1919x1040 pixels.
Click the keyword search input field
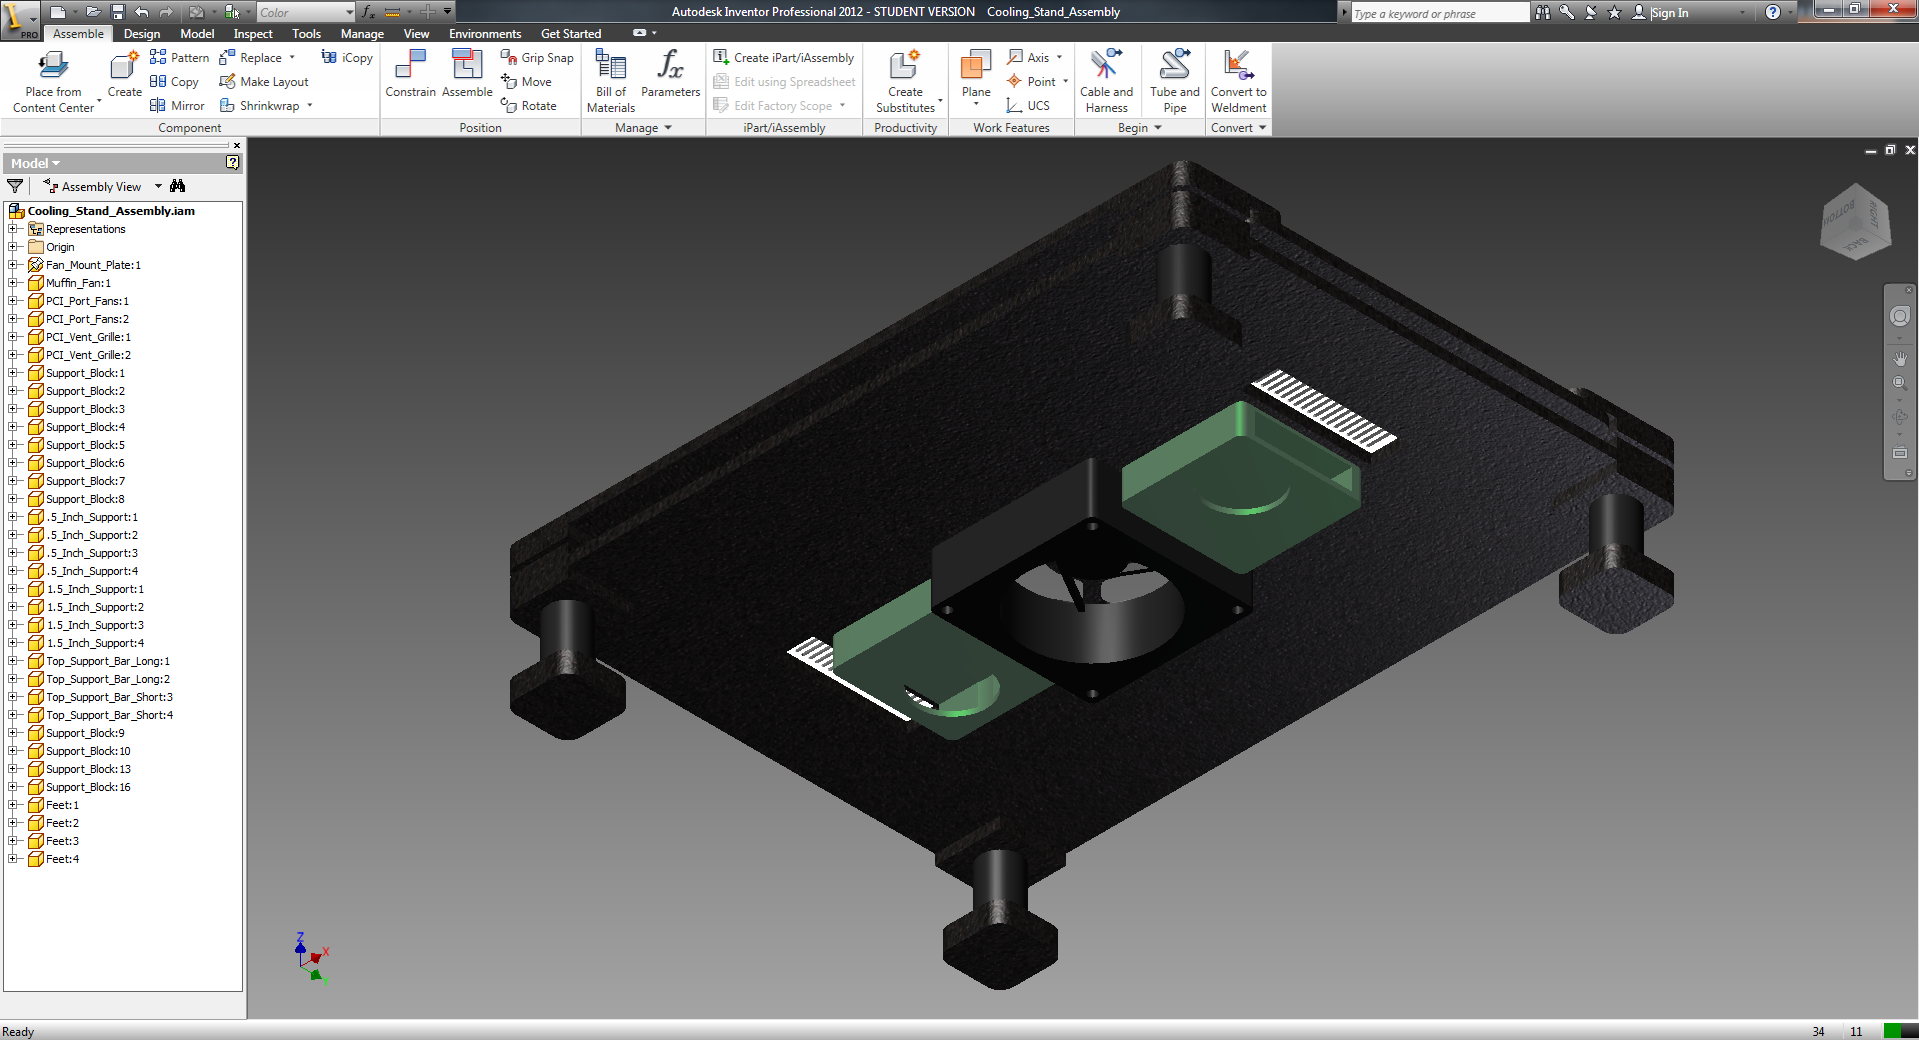coord(1440,13)
